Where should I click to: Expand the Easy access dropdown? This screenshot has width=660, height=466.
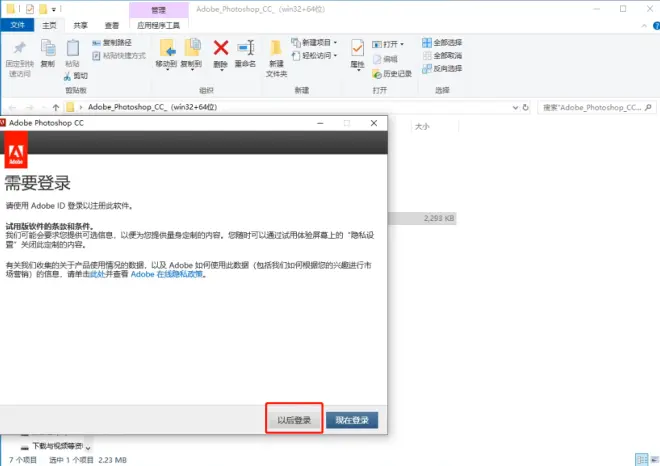tap(335, 56)
